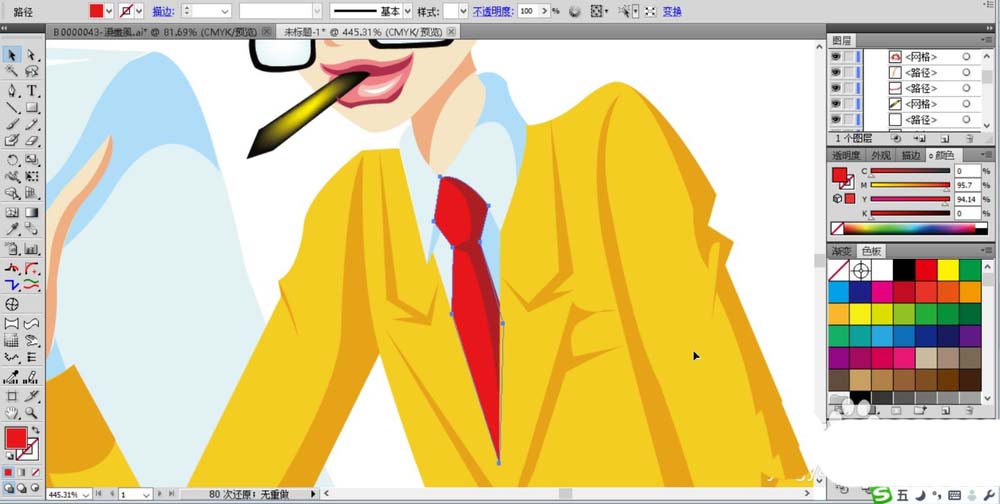This screenshot has width=1000, height=504.
Task: Select the Rectangle tool
Action: tap(31, 107)
